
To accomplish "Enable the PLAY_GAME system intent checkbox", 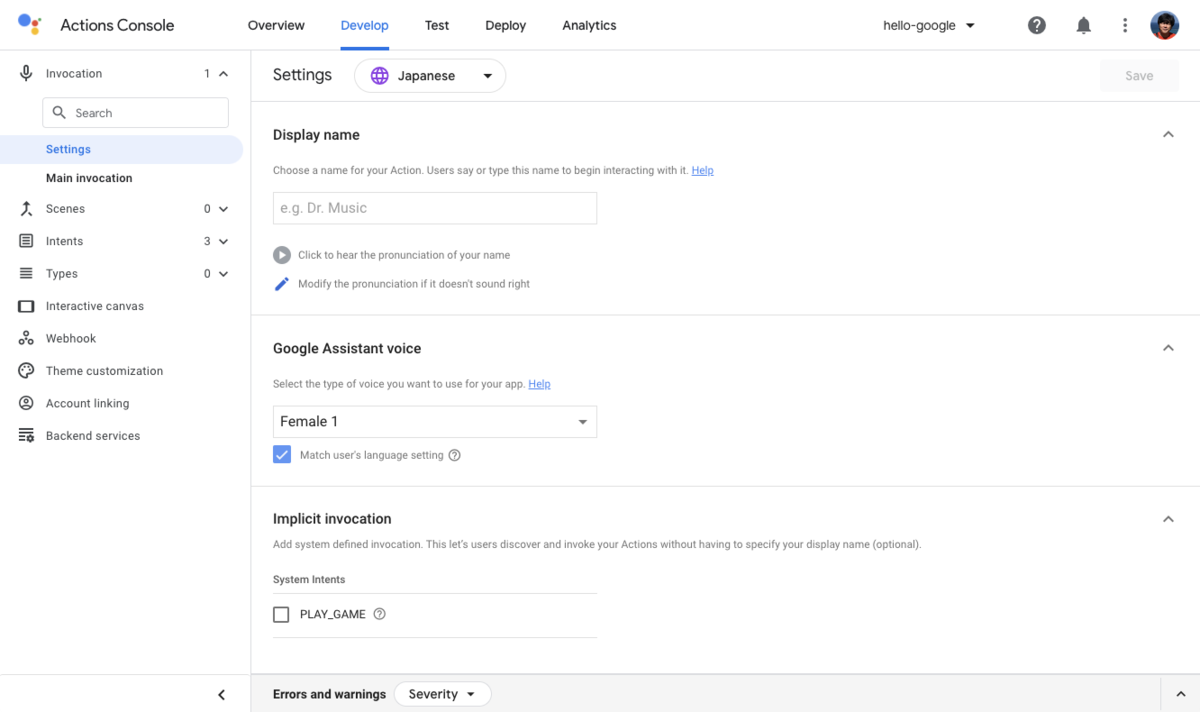I will pyautogui.click(x=281, y=615).
